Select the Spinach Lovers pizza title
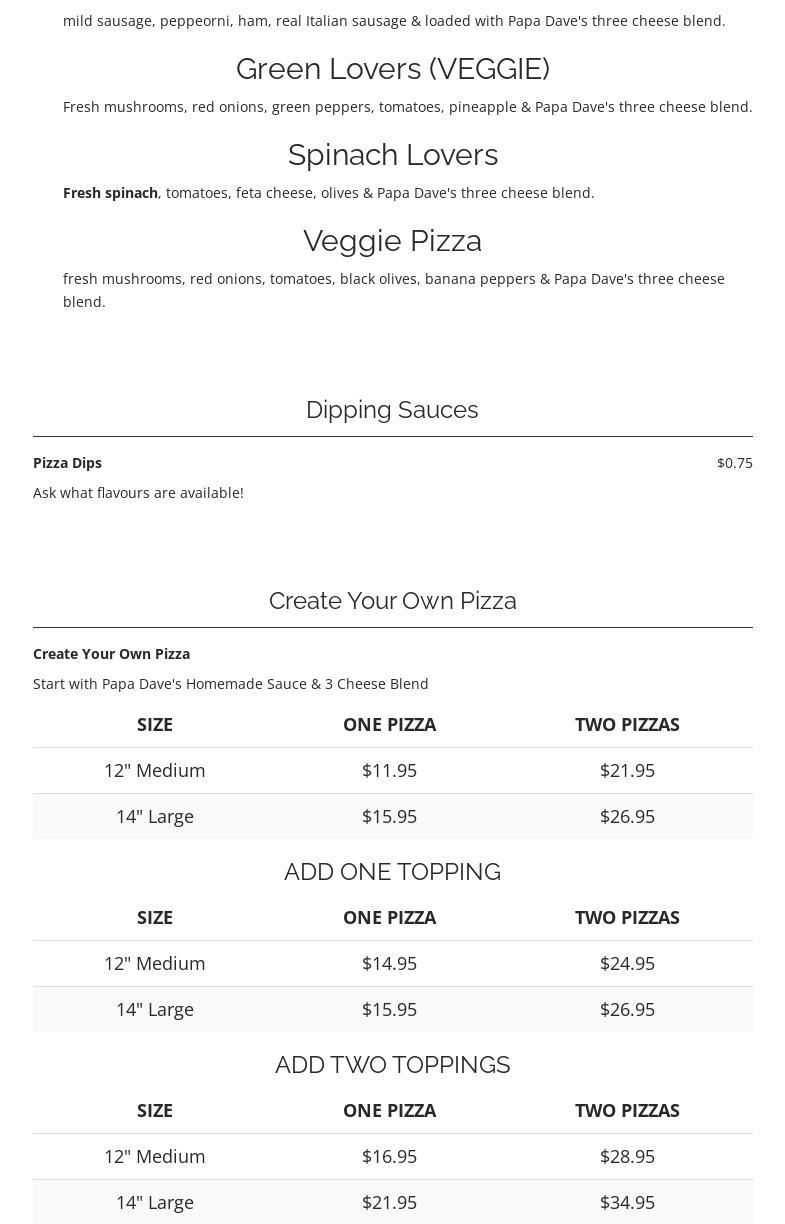Image resolution: width=785 pixels, height=1224 pixels. (392, 155)
